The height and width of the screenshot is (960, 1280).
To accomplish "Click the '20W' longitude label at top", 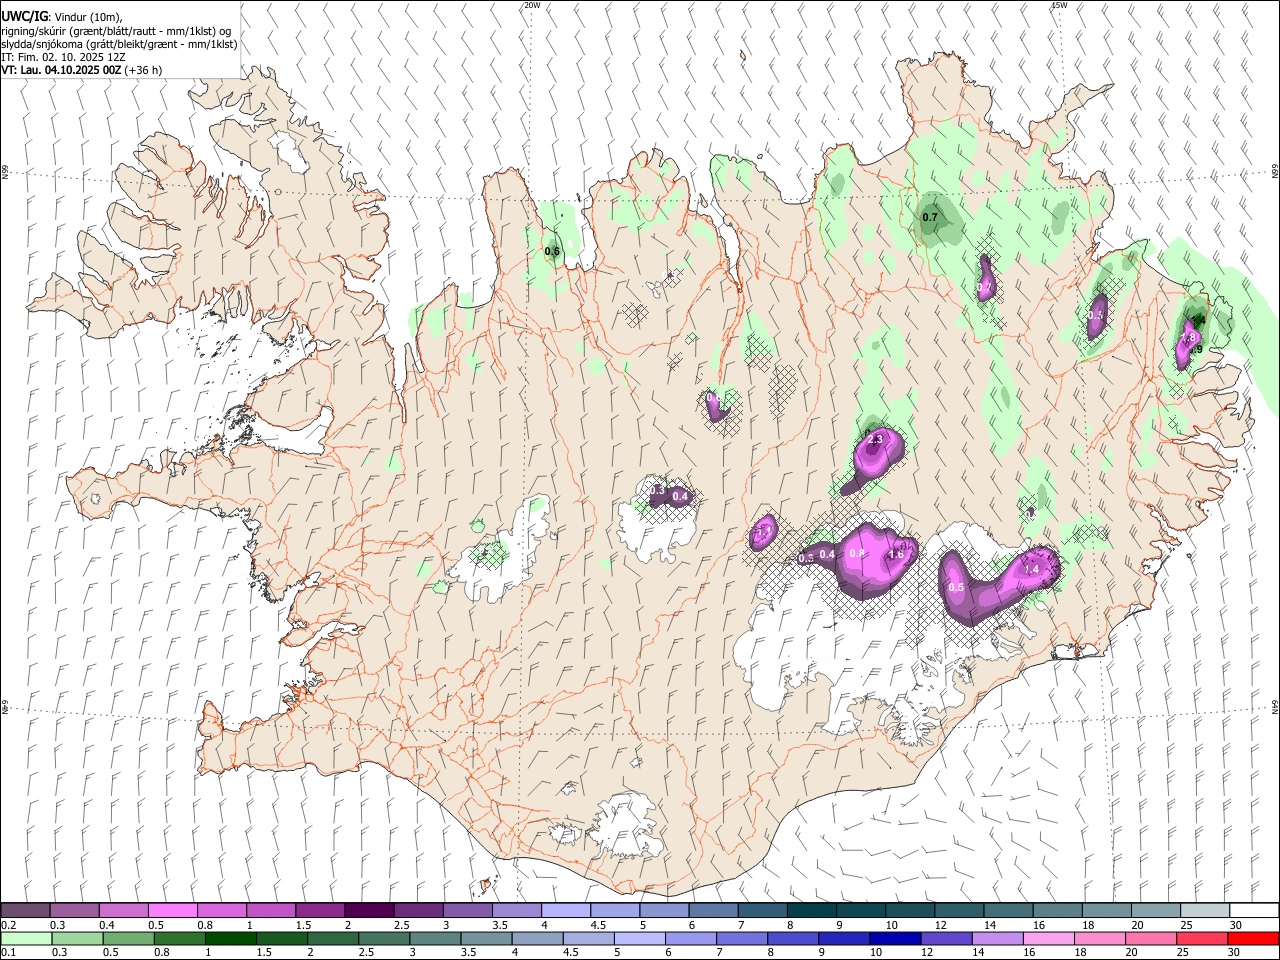I will [532, 5].
